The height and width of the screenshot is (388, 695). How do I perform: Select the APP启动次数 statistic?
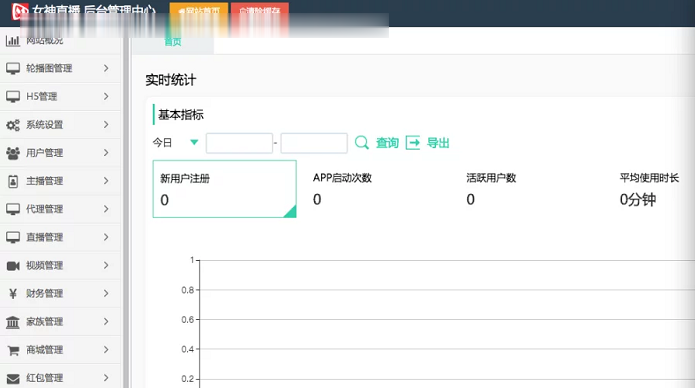click(x=342, y=189)
